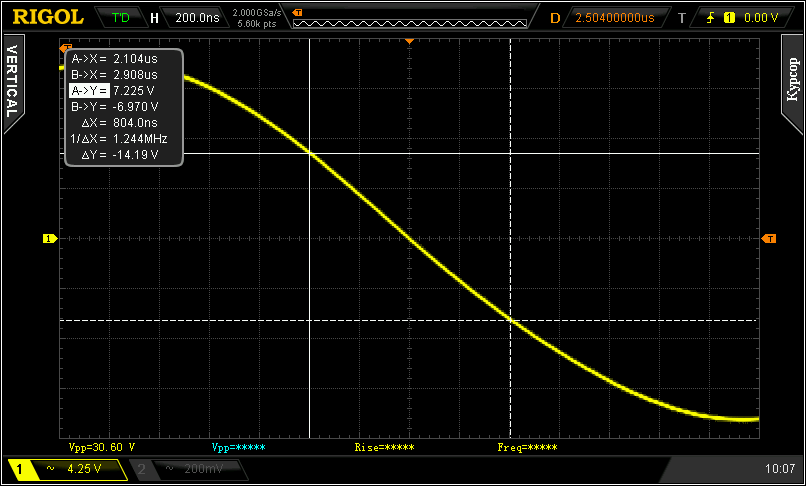This screenshot has height=486, width=806.
Task: Click the 2.50400000us delay readout
Action: coord(615,18)
